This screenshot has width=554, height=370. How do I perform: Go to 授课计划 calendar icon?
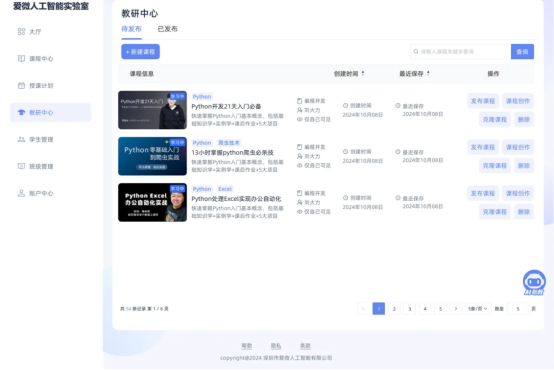22,86
